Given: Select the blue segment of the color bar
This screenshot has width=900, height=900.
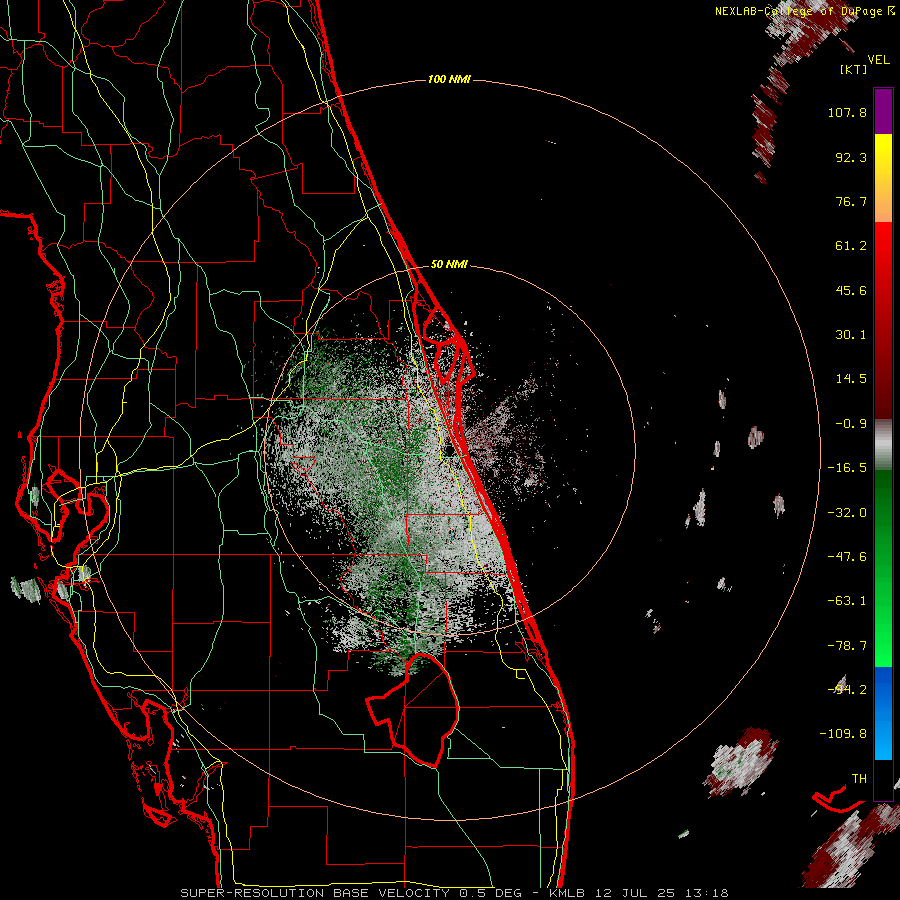Looking at the screenshot, I should coord(883,713).
